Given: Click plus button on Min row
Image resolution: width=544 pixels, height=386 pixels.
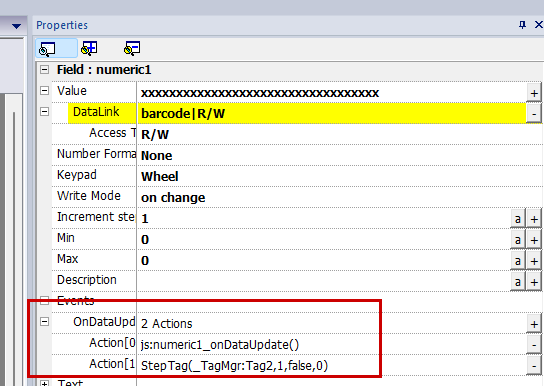Looking at the screenshot, I should [534, 240].
